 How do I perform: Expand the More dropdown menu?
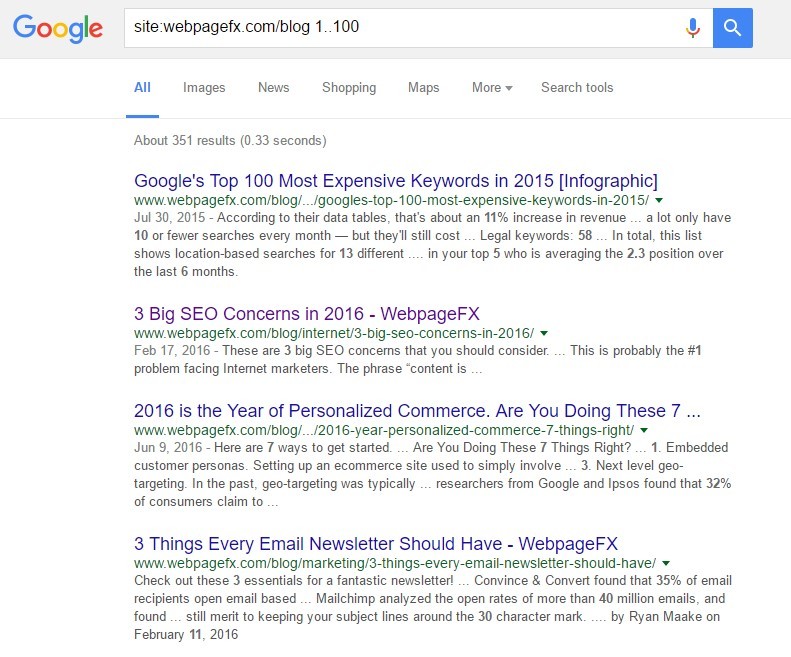tap(492, 88)
